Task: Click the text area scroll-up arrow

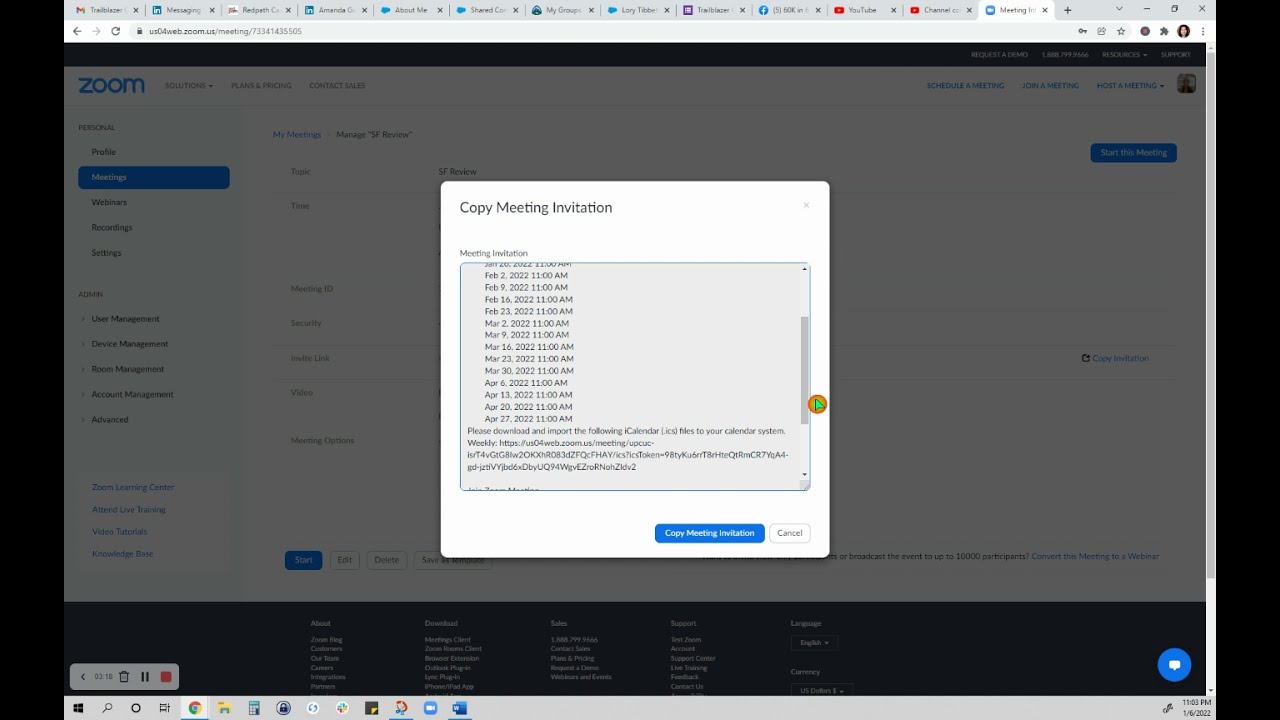Action: tap(805, 269)
